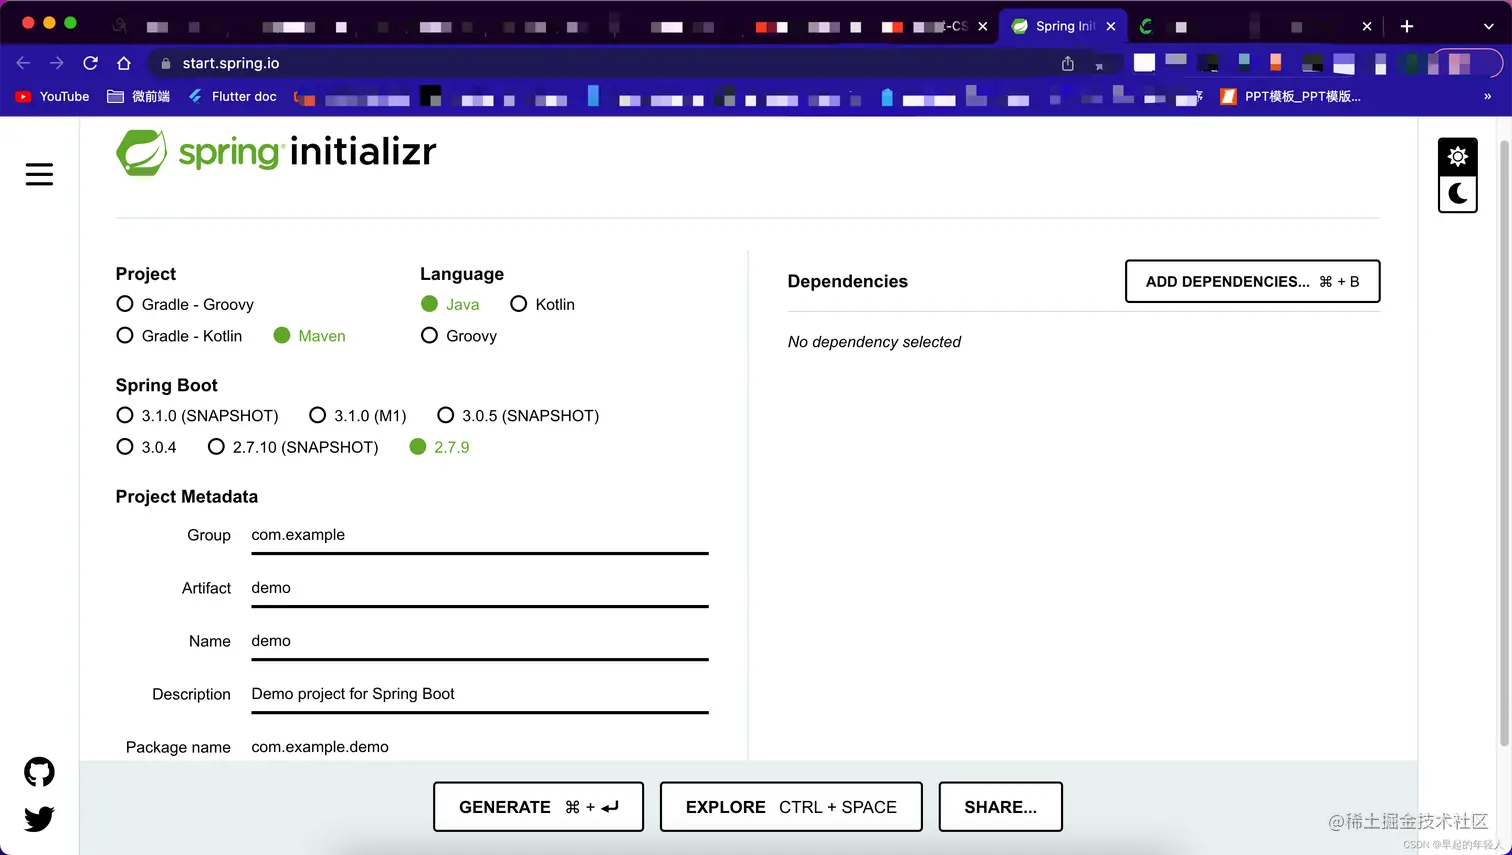Select Spring Boot 3.1.0 (M1)
The width and height of the screenshot is (1512, 855).
358,415
